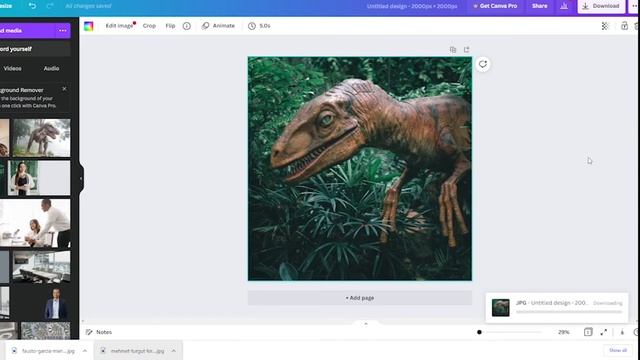Select the woman in black dress thumbnail
640x360 pixels.
click(x=39, y=178)
